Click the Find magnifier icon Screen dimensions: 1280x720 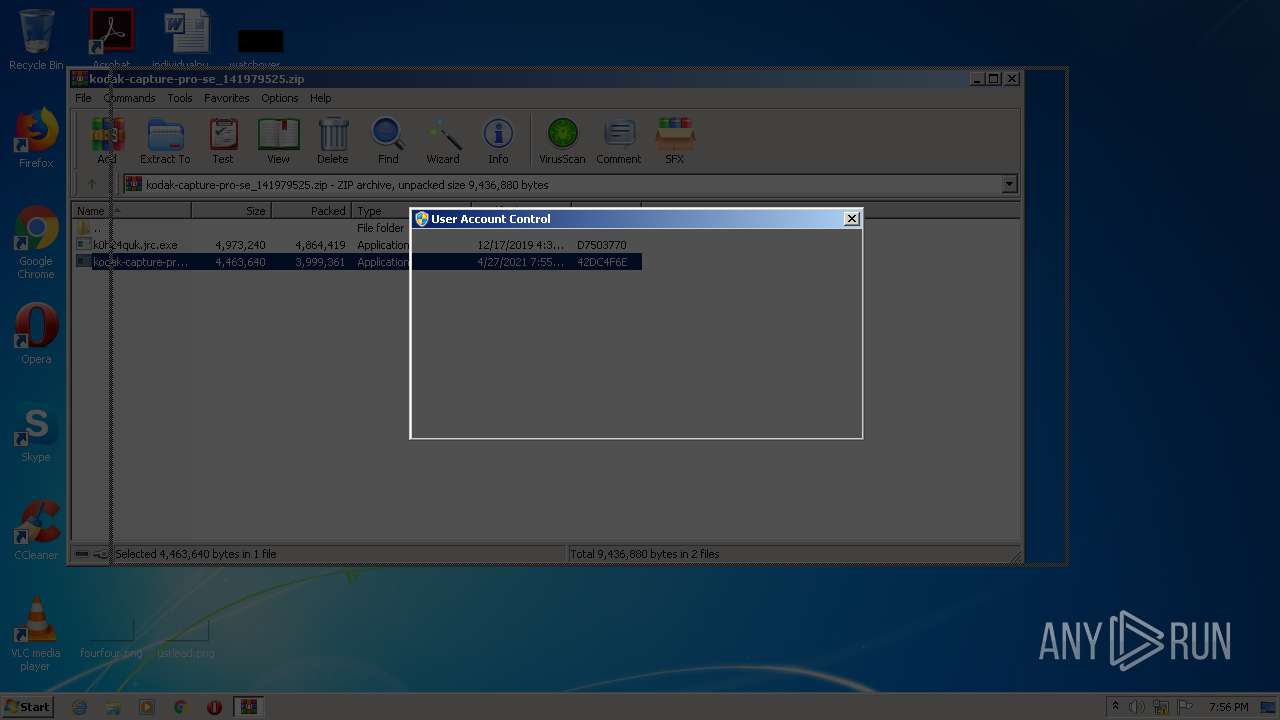[x=388, y=140]
